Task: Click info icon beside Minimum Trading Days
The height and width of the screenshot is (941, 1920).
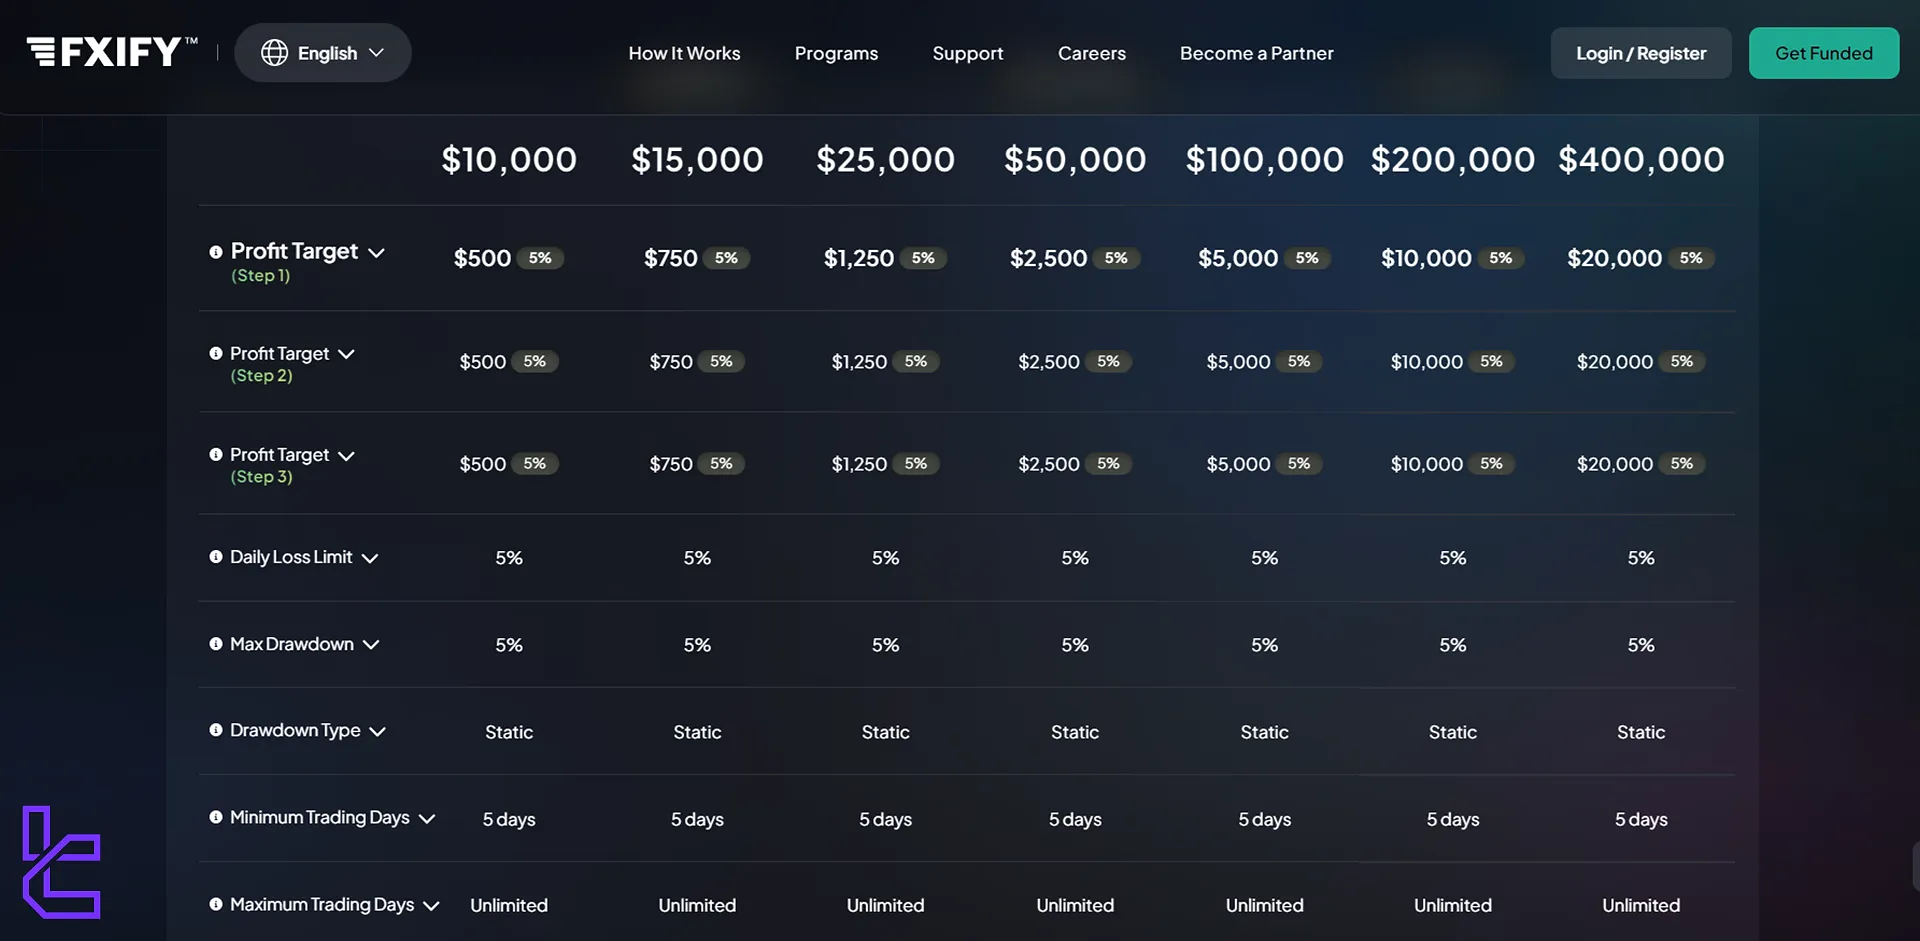Action: point(216,817)
